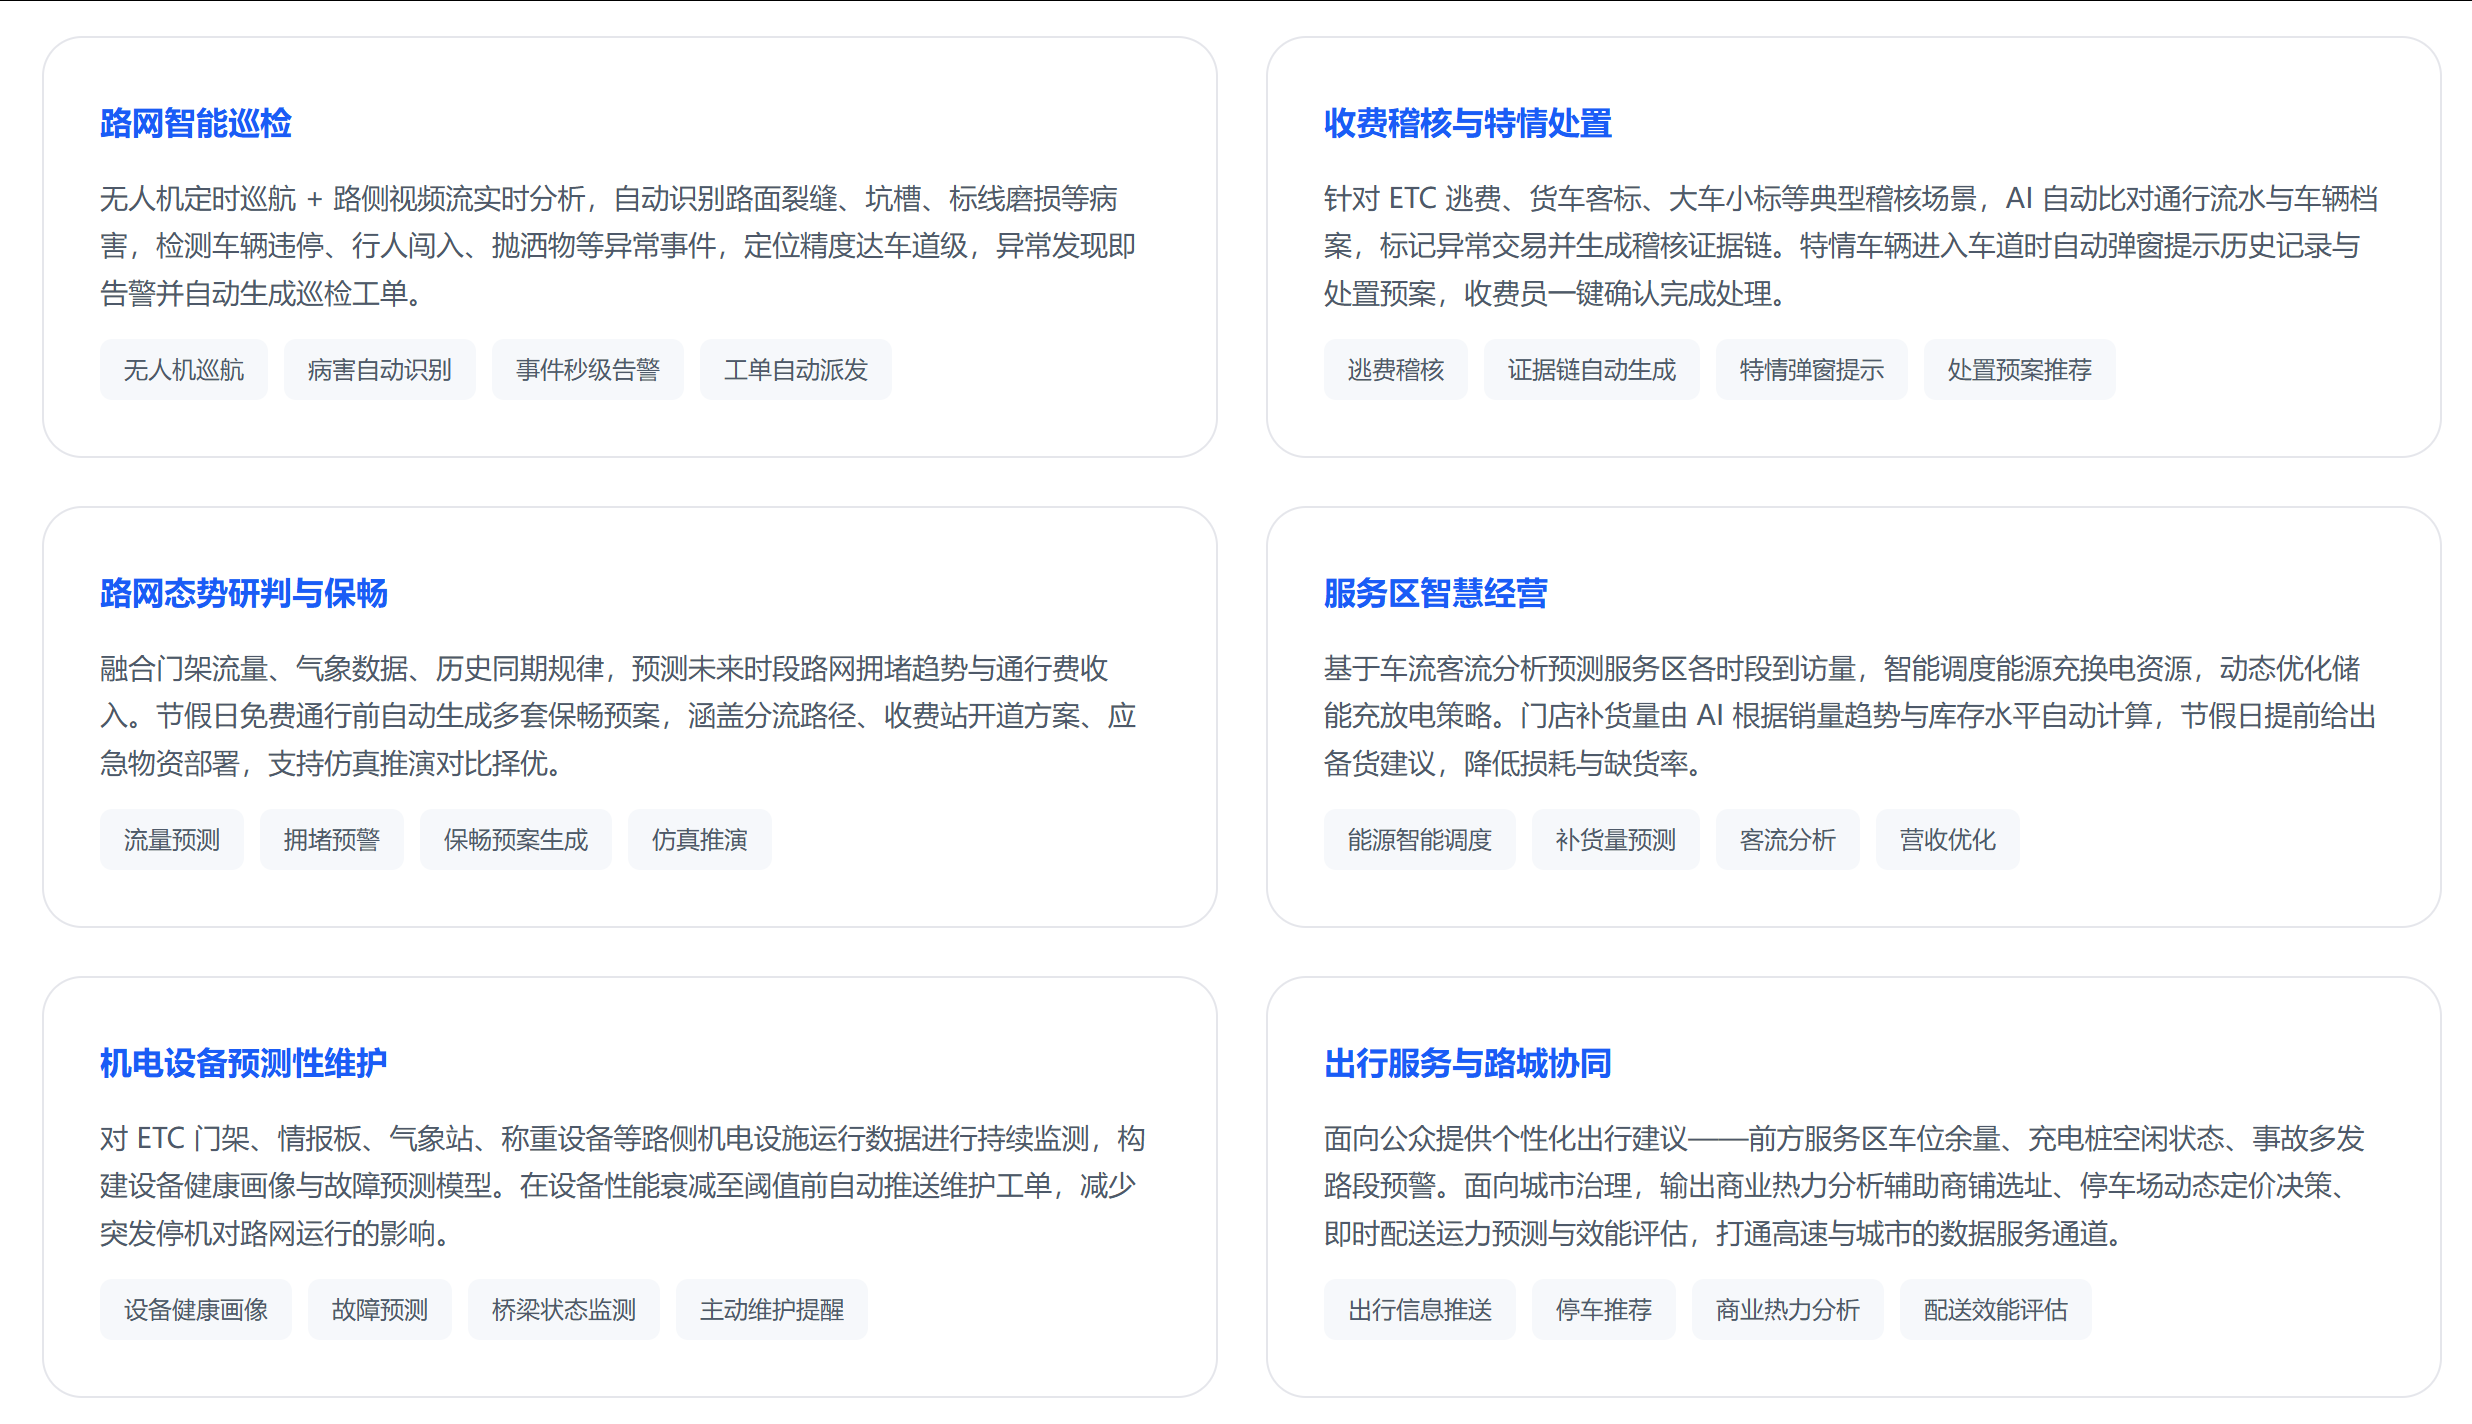Open the 路网智能巡检 card title
The width and height of the screenshot is (2472, 1424).
pos(195,123)
